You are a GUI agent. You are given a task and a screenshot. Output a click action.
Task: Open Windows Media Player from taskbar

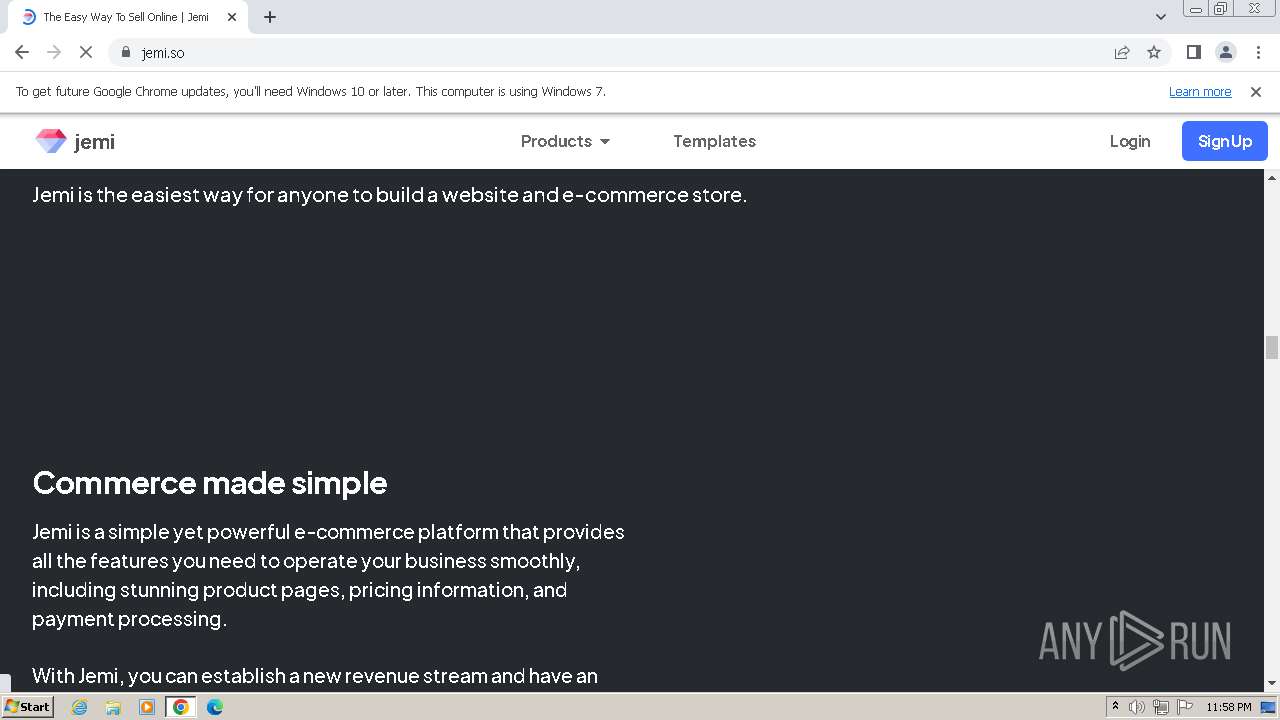click(x=147, y=707)
